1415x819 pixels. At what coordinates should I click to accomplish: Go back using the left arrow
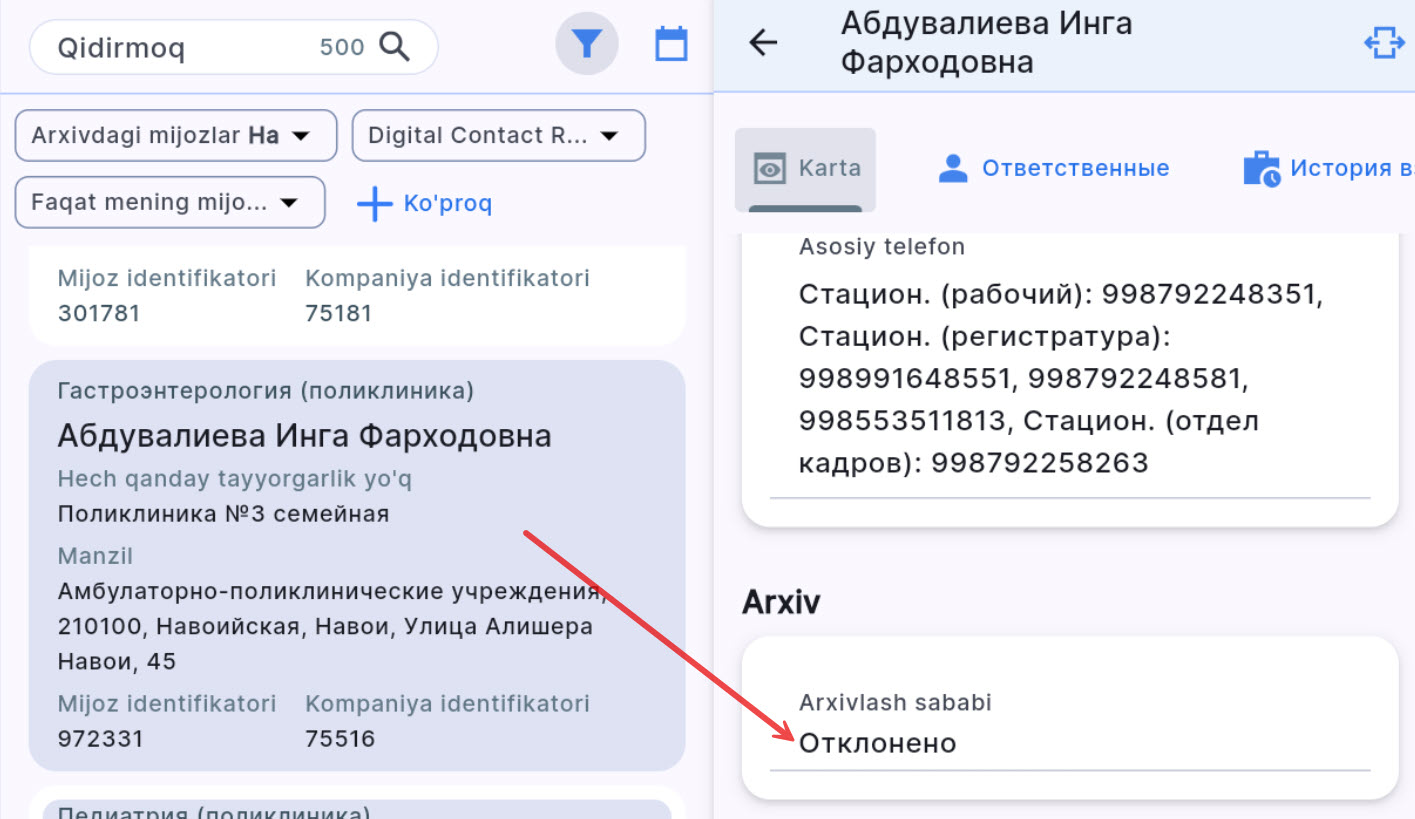763,43
